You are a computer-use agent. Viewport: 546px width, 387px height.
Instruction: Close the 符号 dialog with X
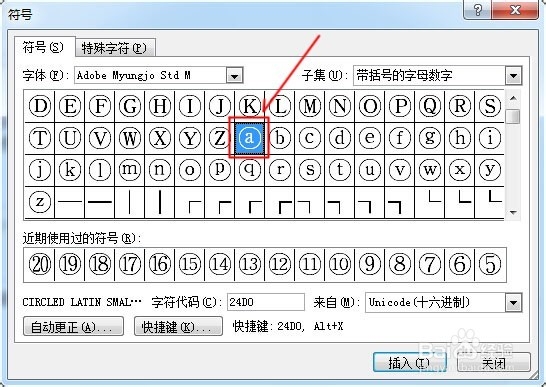coord(515,10)
